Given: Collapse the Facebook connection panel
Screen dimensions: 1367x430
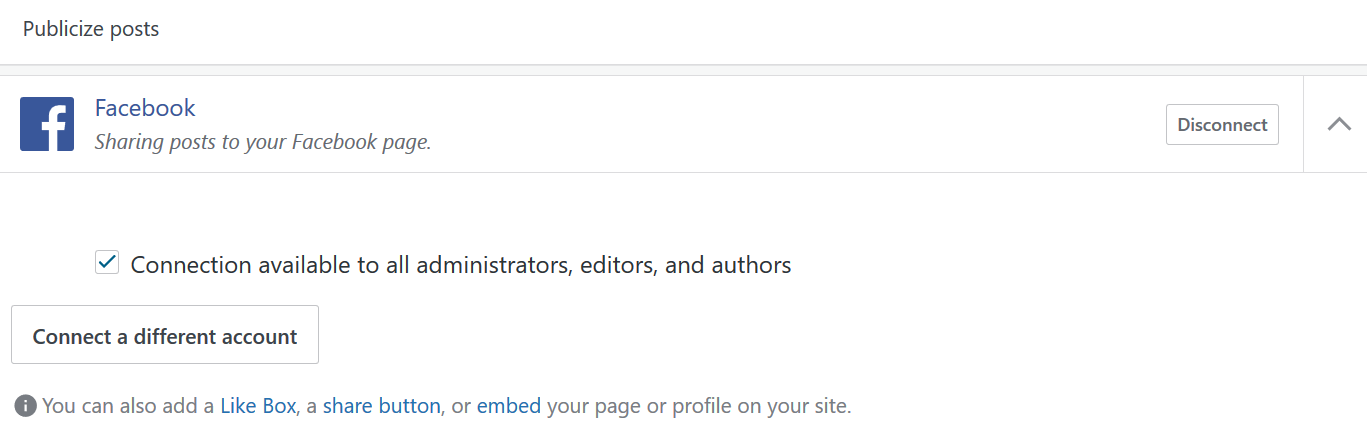Looking at the screenshot, I should (x=1339, y=124).
